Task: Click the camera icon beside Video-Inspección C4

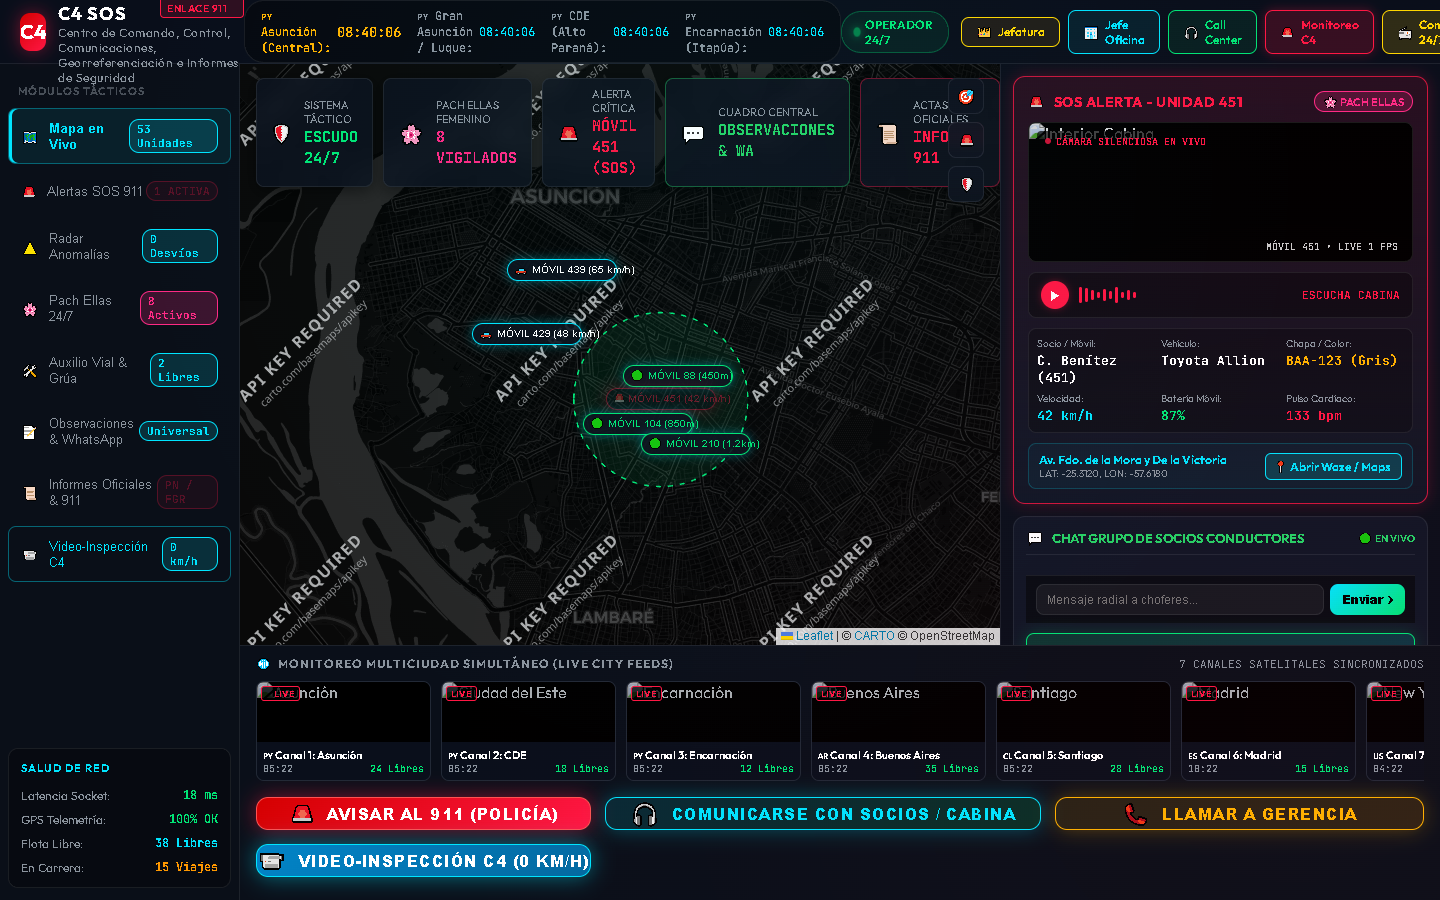Action: pos(30,555)
